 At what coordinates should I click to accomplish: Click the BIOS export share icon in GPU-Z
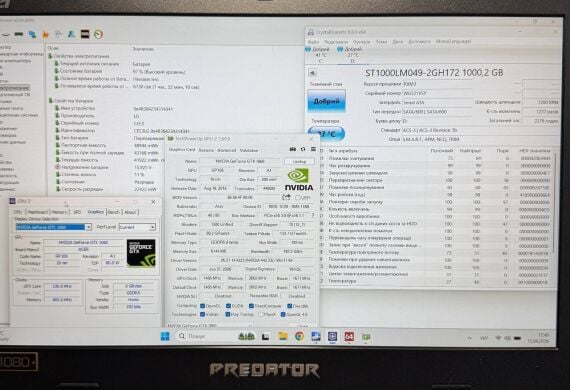tap(286, 197)
